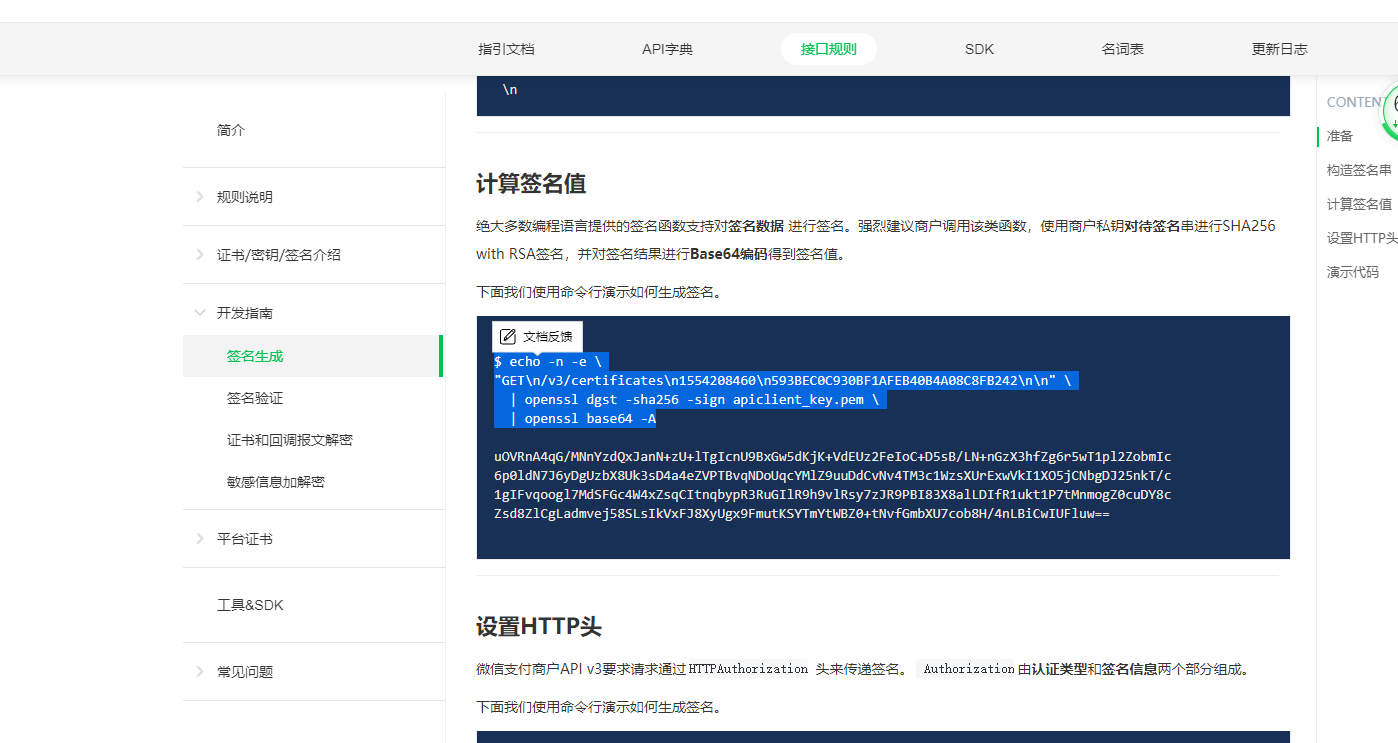Open the 常见问题 sidebar item
This screenshot has height=743, width=1398.
pyautogui.click(x=245, y=672)
